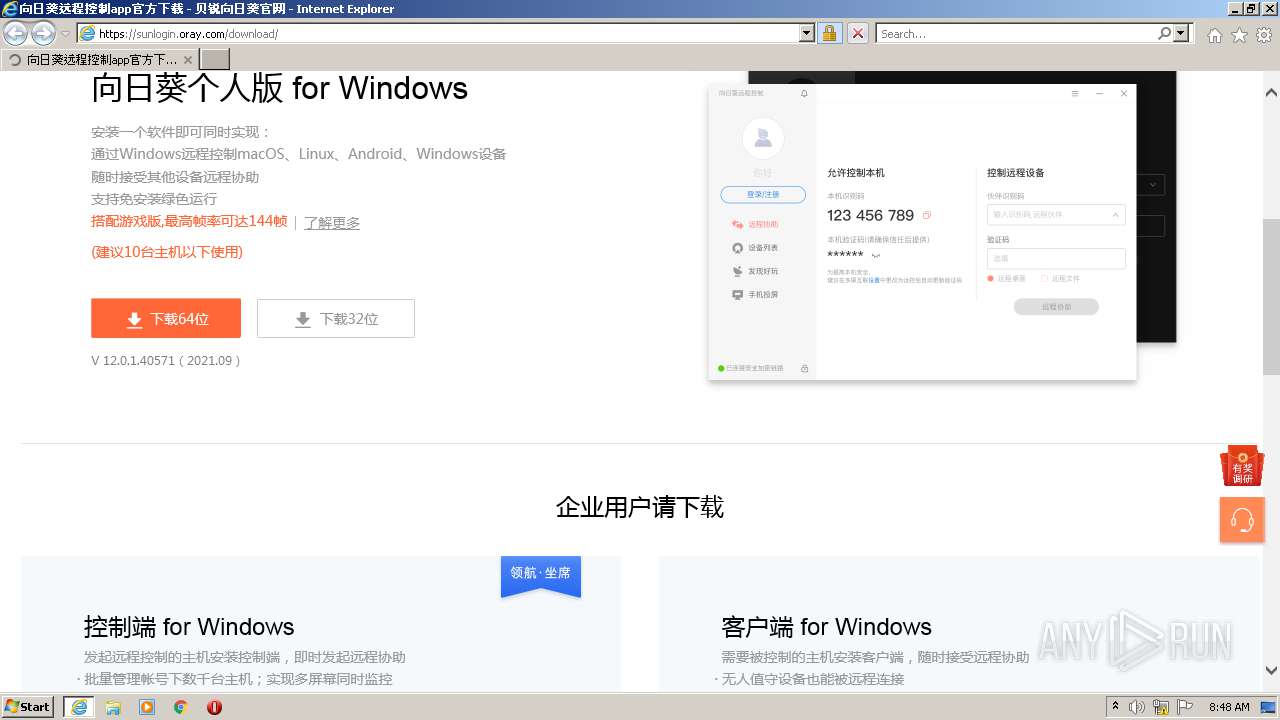Open Favorites via the star icon
The height and width of the screenshot is (720, 1280).
point(1239,35)
